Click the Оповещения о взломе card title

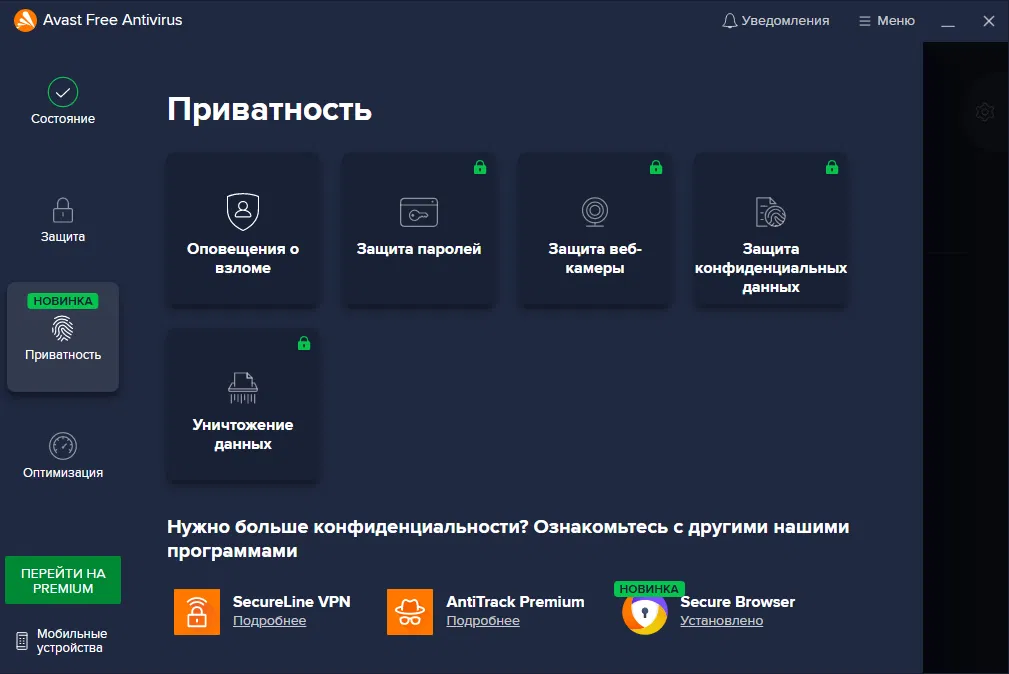coord(243,258)
